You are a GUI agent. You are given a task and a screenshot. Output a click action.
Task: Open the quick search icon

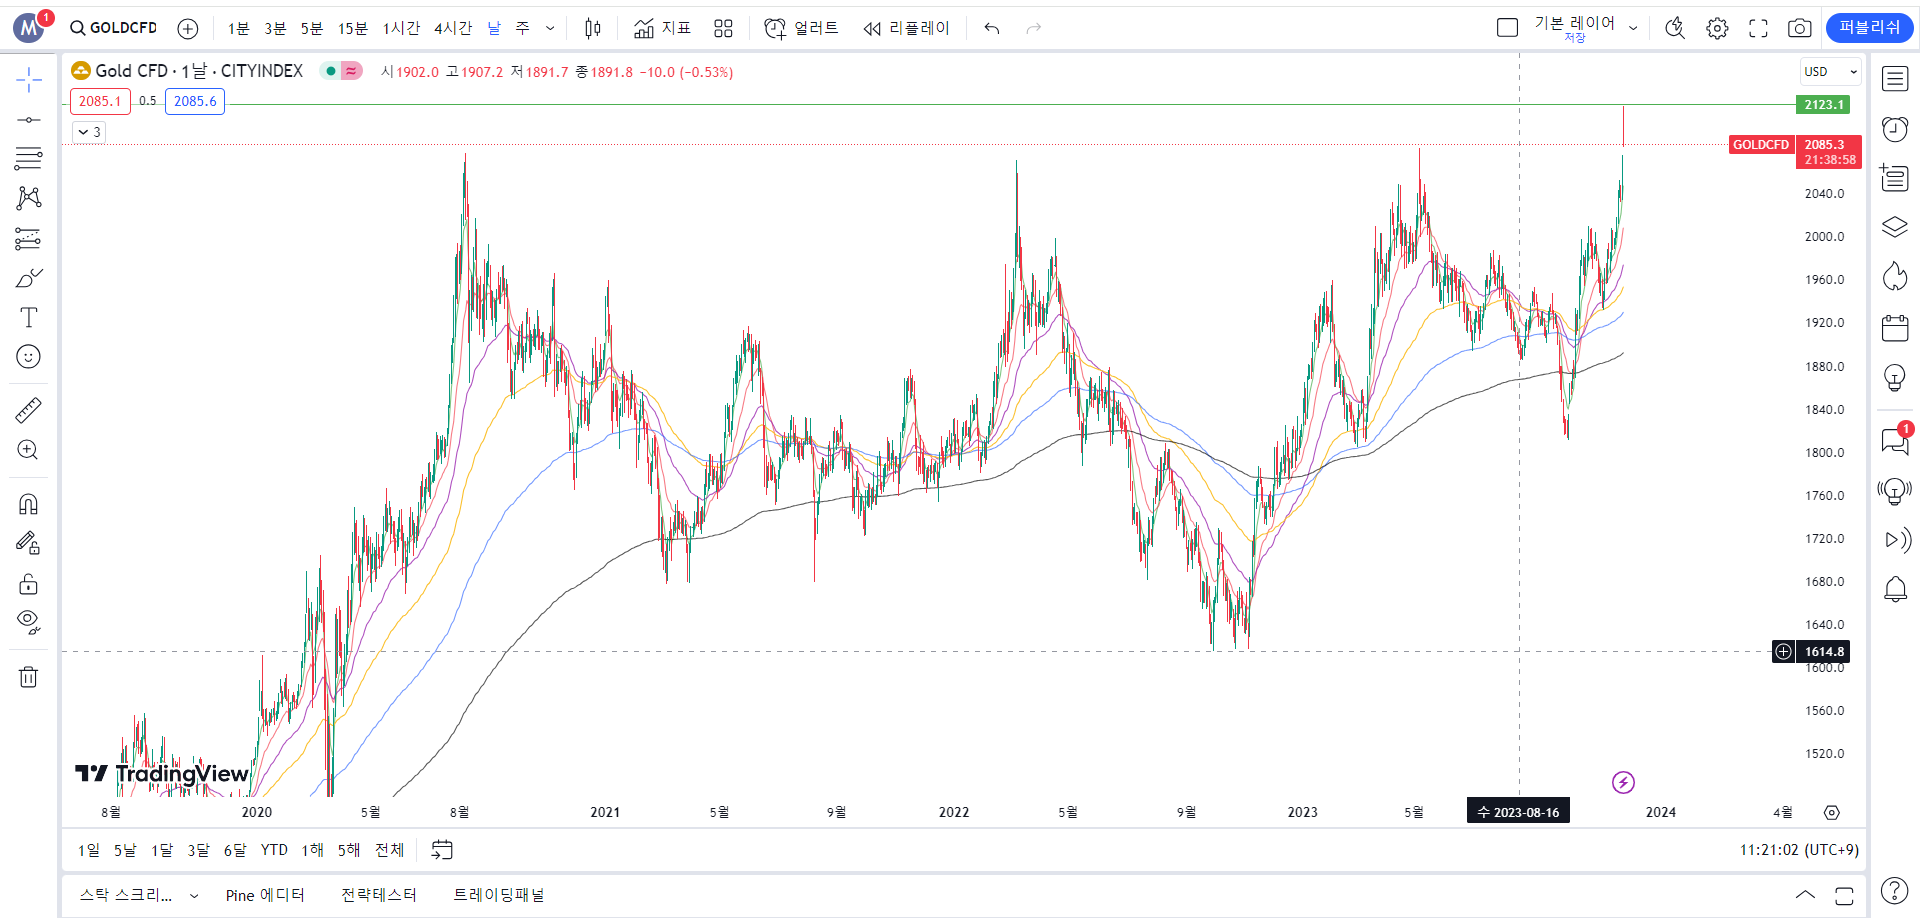pos(1675,28)
